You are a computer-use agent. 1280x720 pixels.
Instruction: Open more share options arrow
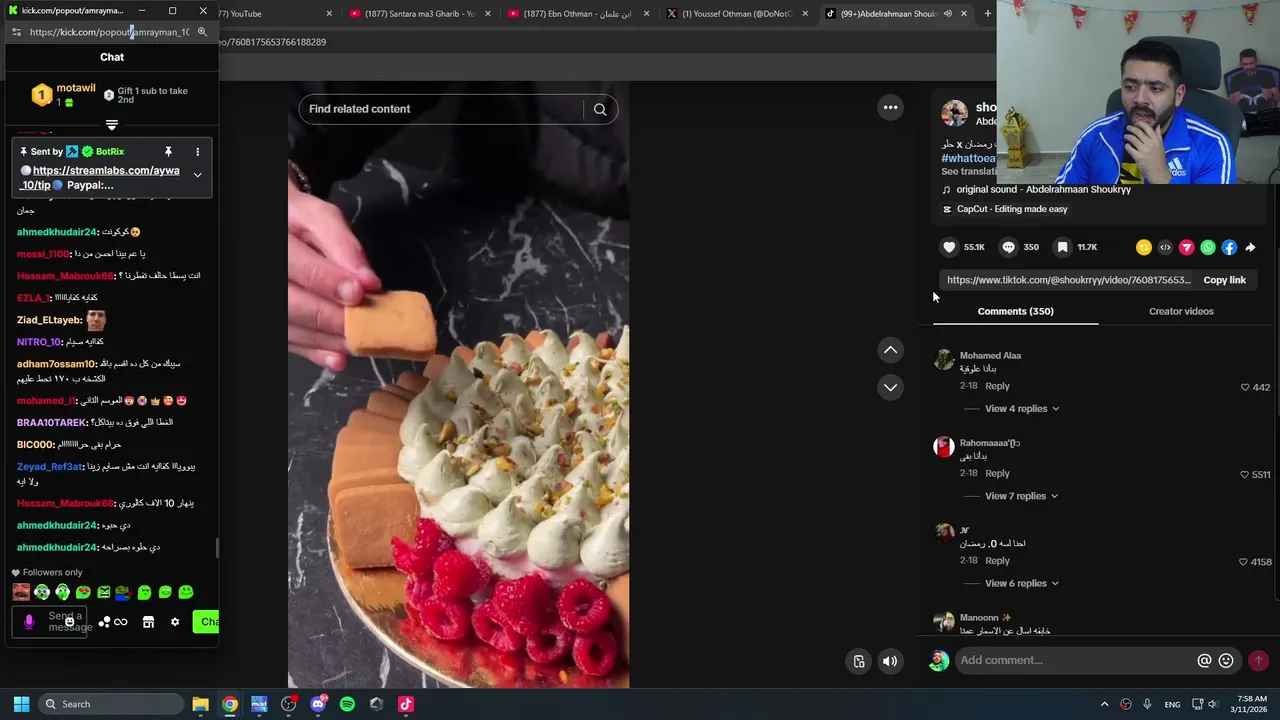1250,247
